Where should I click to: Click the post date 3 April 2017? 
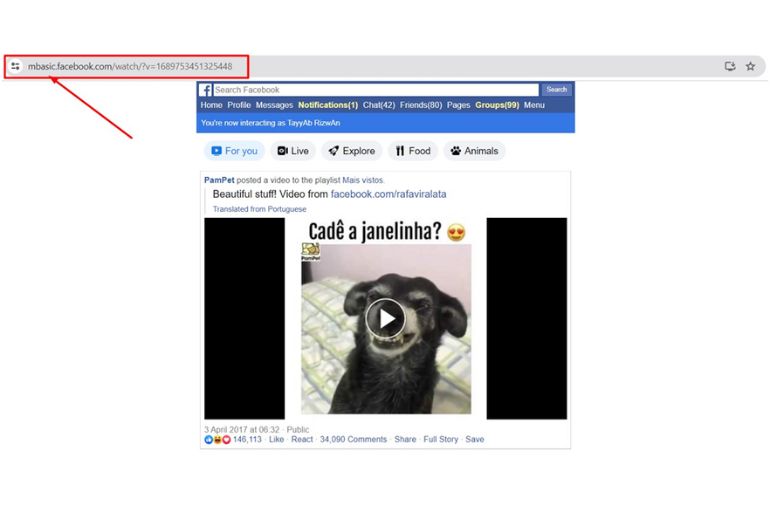click(x=242, y=430)
